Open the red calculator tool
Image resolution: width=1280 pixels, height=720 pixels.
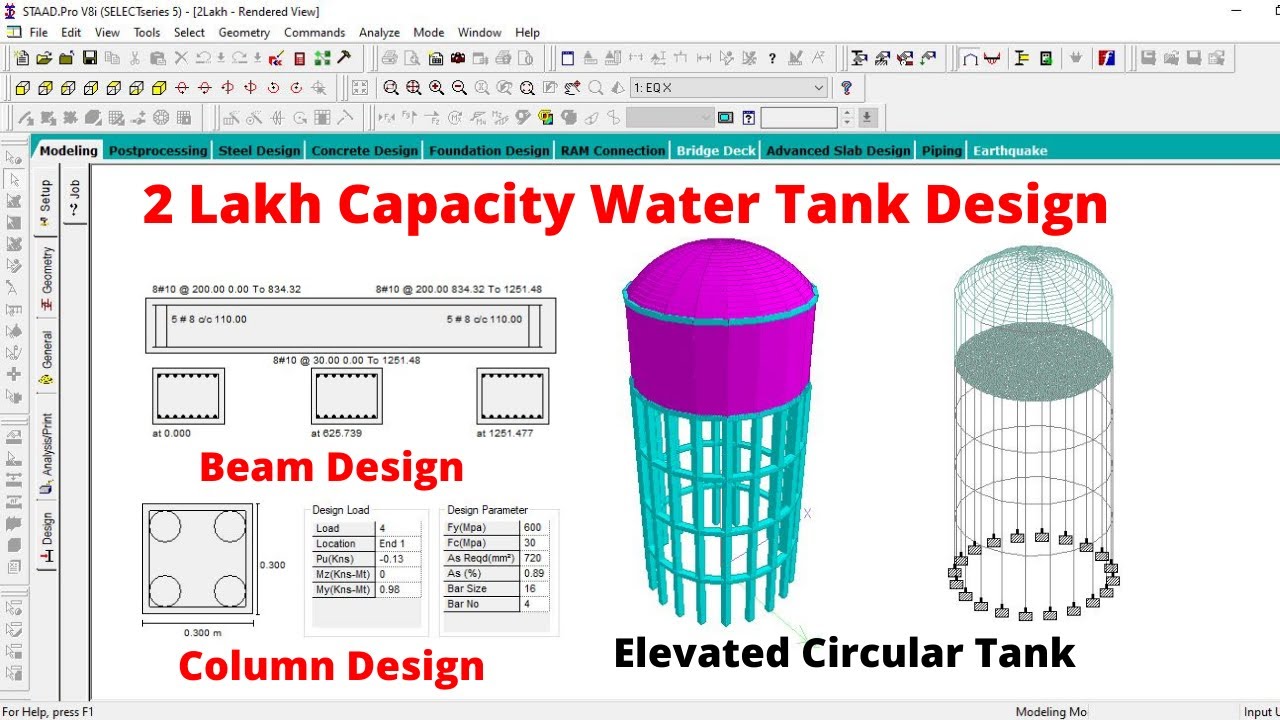coord(300,58)
